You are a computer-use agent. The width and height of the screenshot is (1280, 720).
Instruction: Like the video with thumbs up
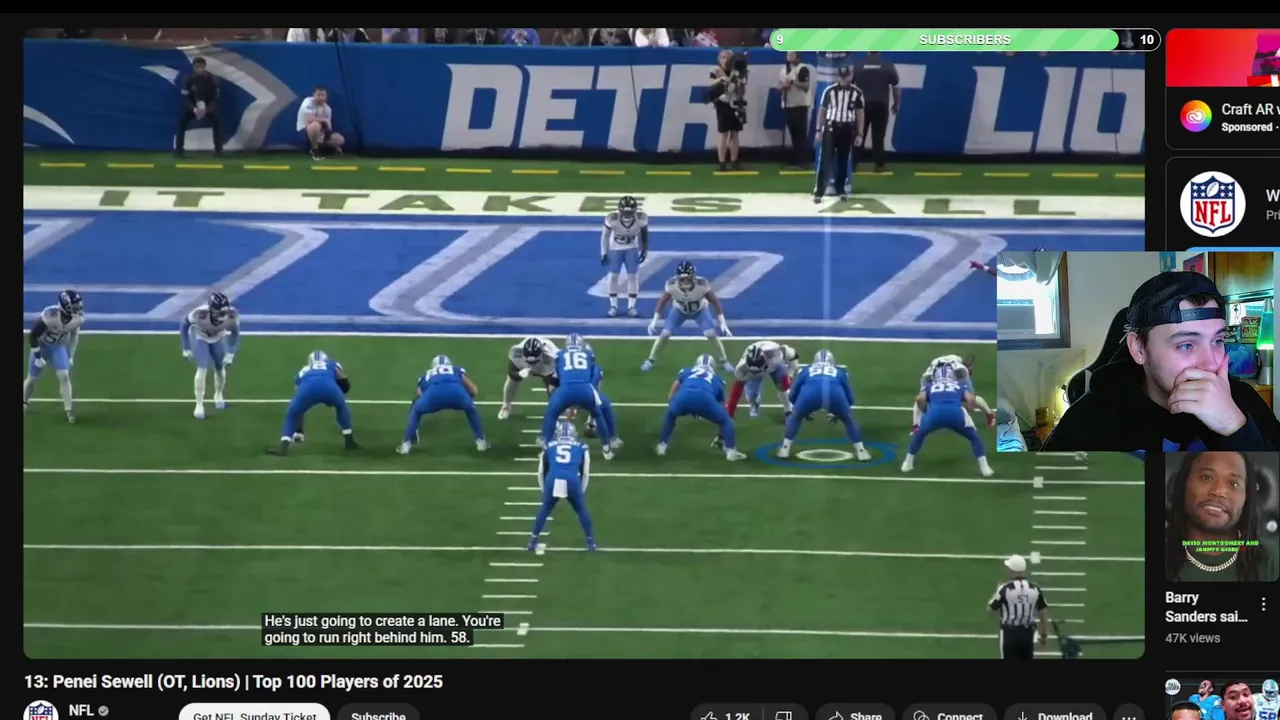[x=727, y=714]
